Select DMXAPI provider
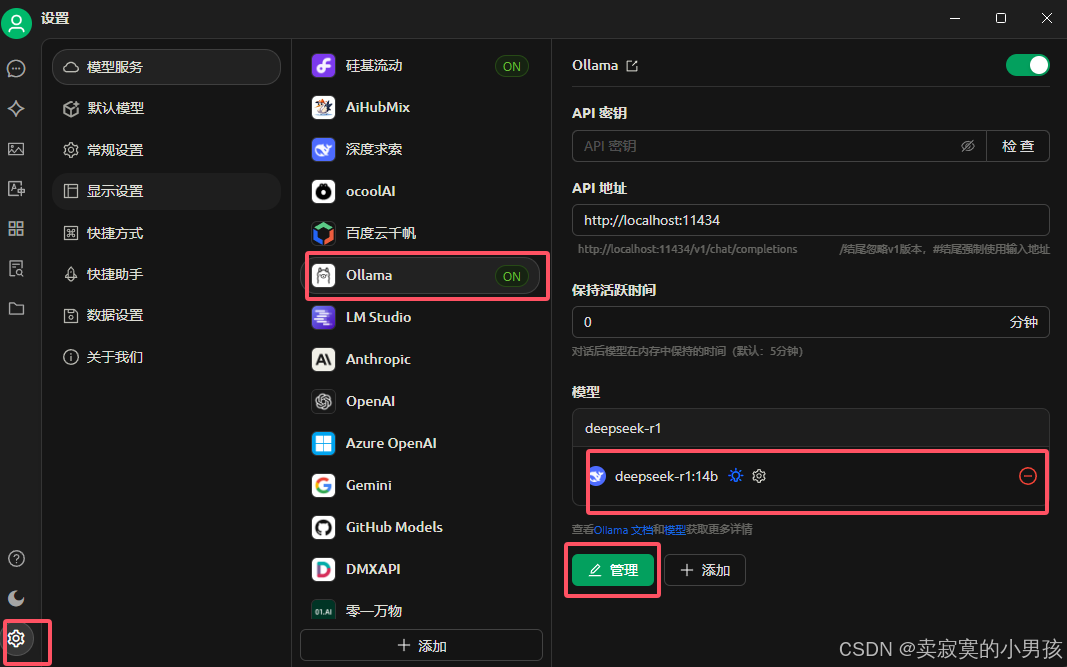This screenshot has width=1067, height=667. (421, 570)
